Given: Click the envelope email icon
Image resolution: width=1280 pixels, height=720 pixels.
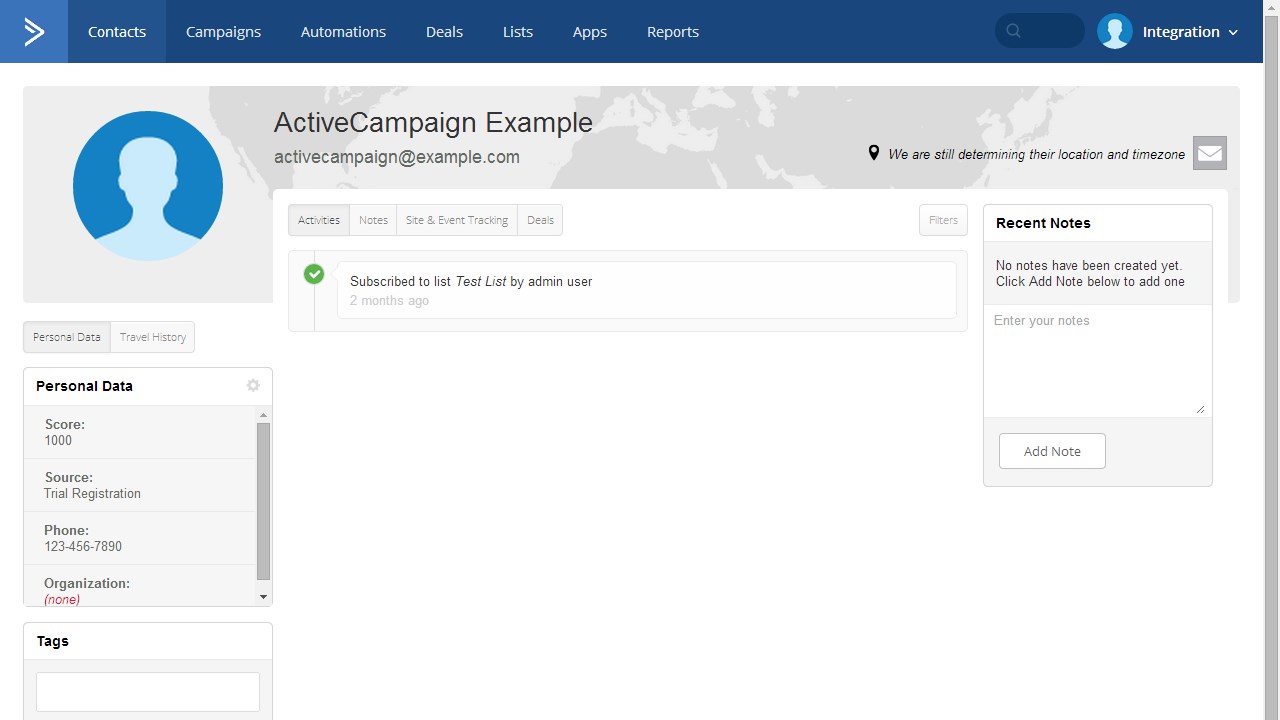Looking at the screenshot, I should coord(1210,153).
